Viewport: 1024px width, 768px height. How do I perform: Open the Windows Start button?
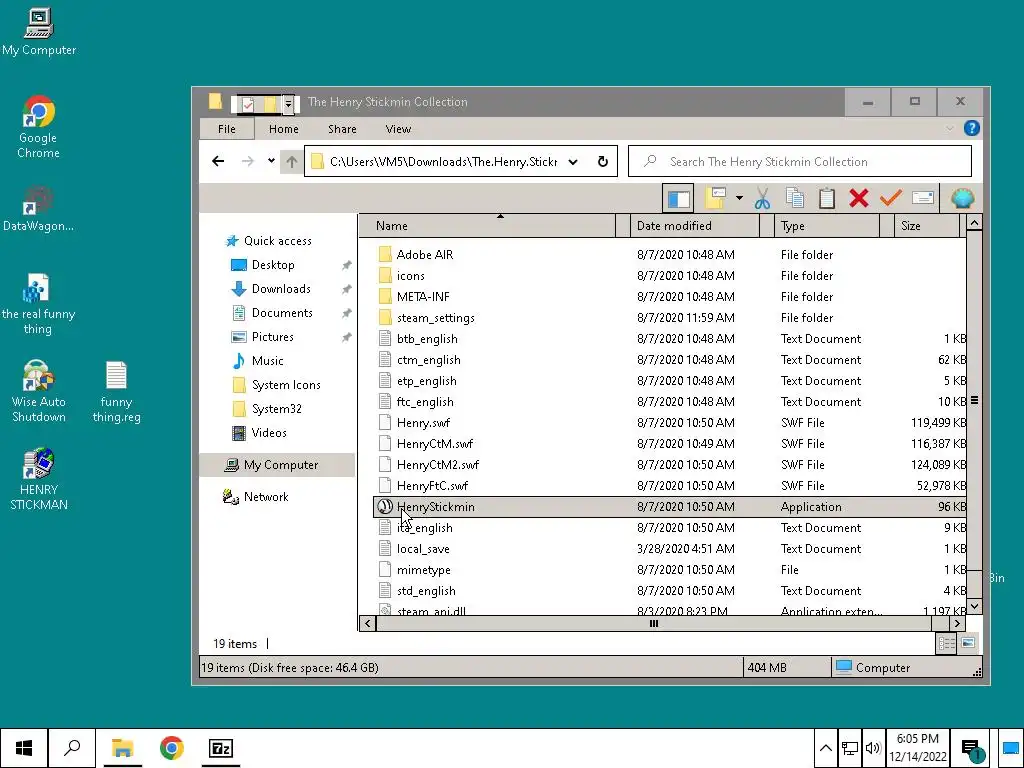click(24, 748)
